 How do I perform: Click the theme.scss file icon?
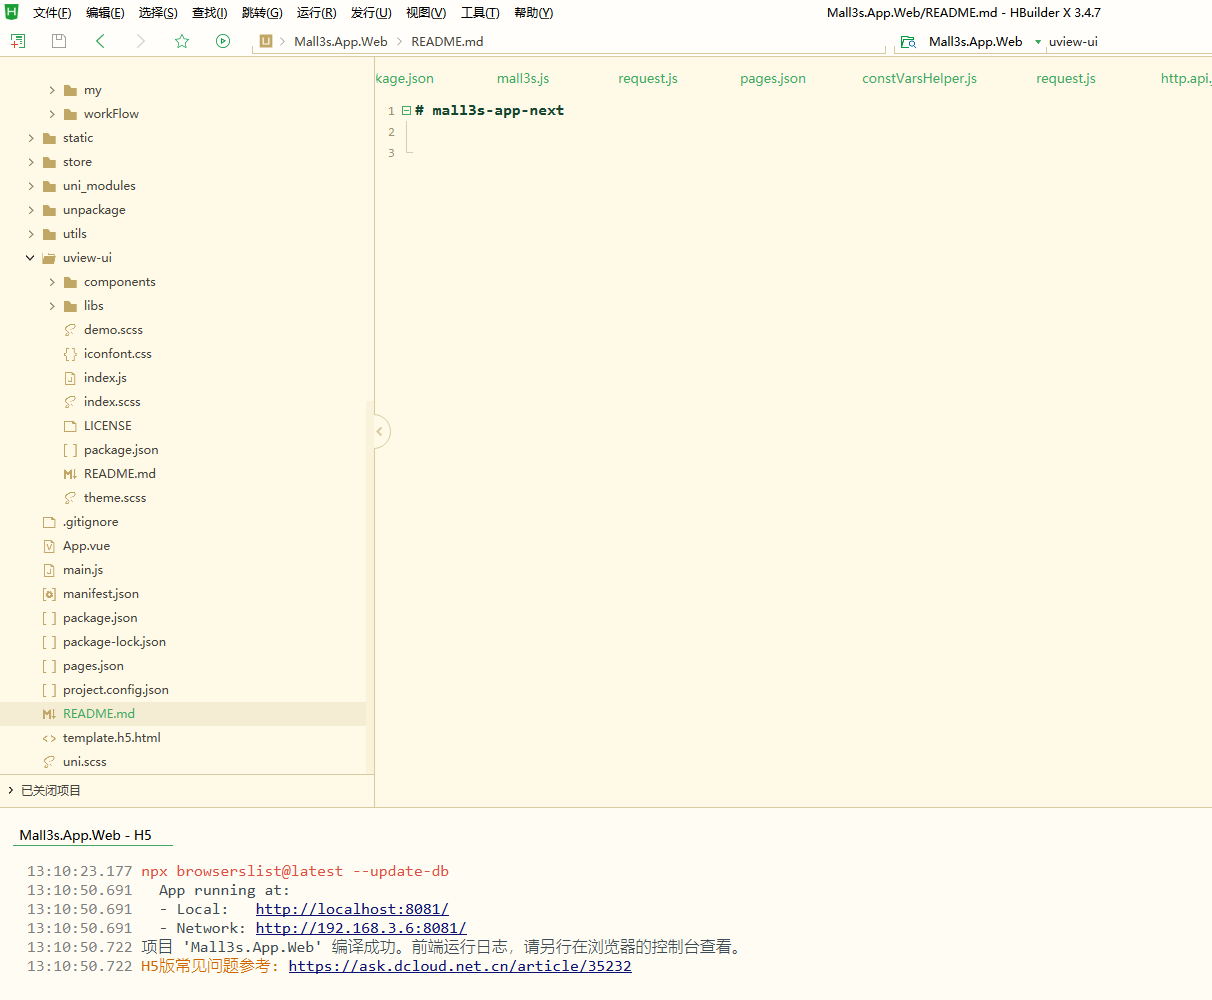(70, 498)
